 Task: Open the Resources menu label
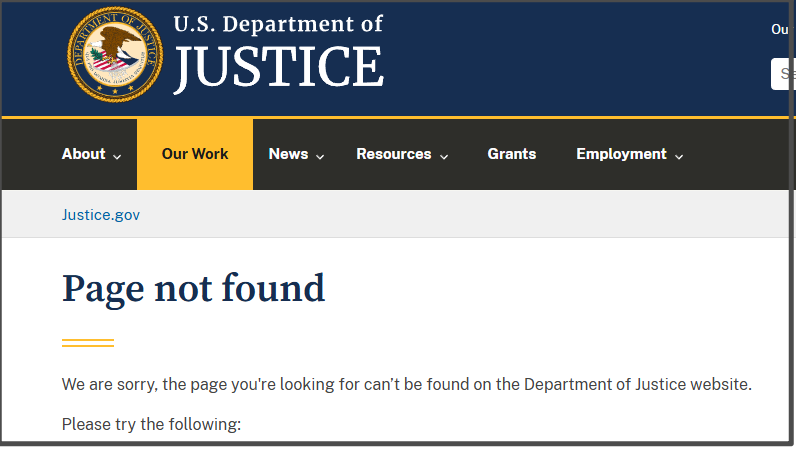point(394,154)
